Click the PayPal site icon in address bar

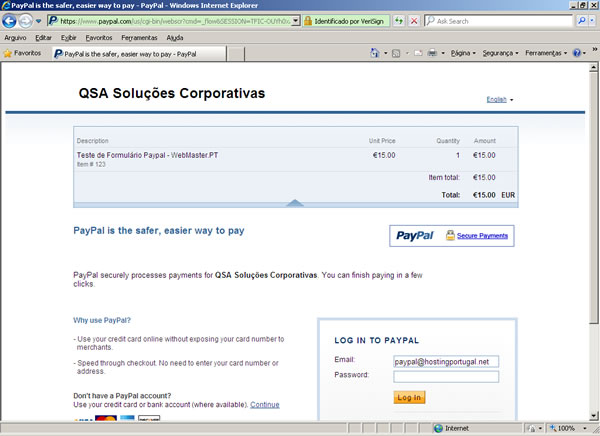[x=53, y=21]
